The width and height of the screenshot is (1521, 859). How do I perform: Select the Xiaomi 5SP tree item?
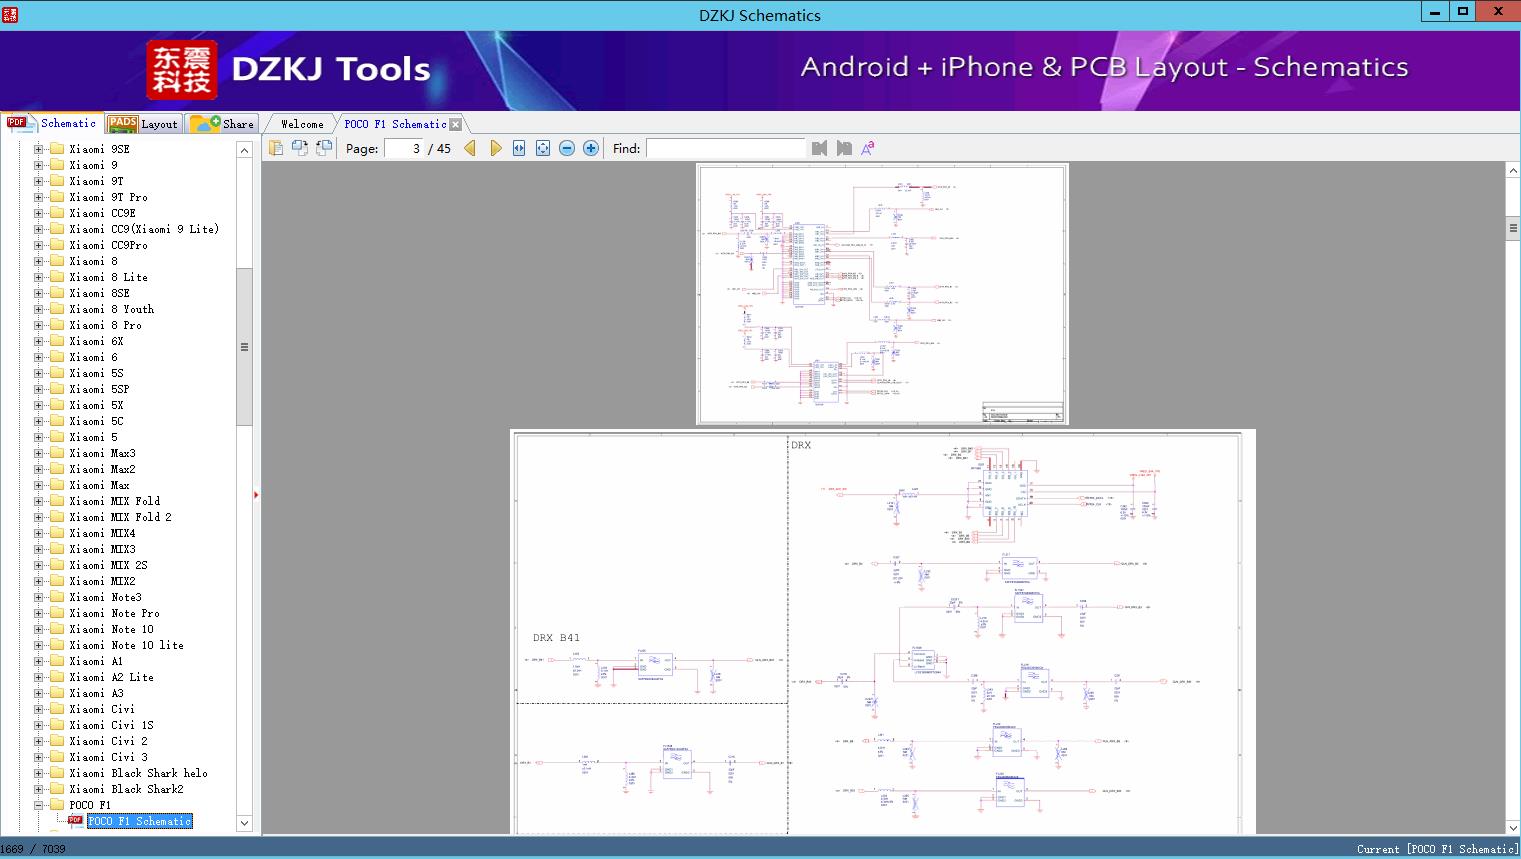(x=99, y=389)
